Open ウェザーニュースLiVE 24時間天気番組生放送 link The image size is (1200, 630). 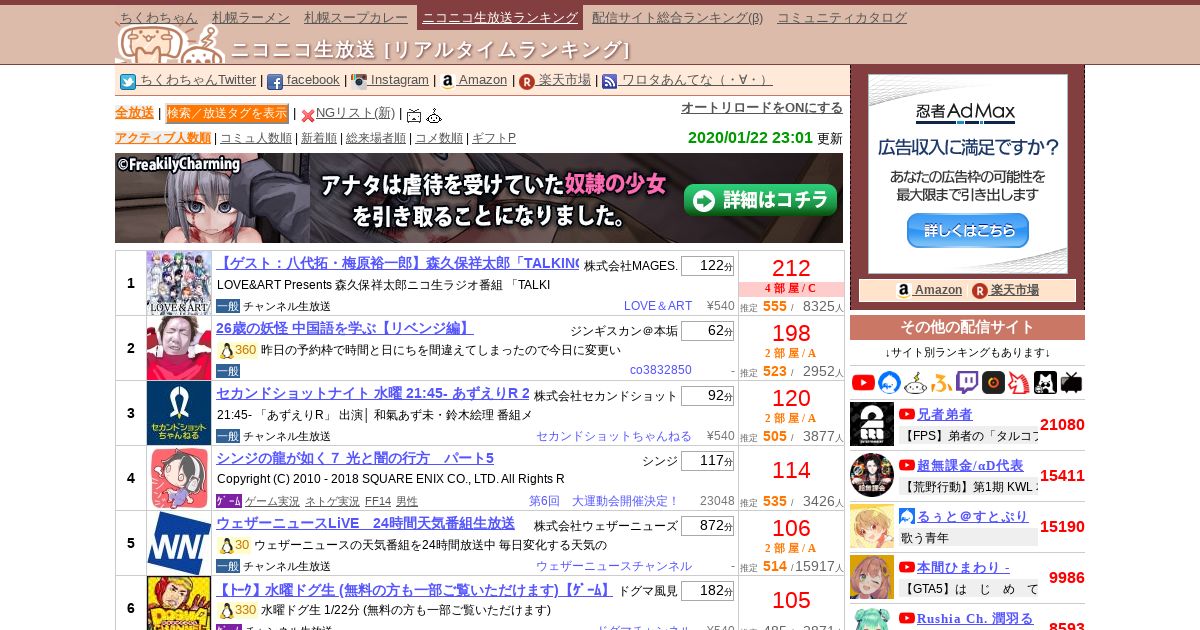pos(365,523)
